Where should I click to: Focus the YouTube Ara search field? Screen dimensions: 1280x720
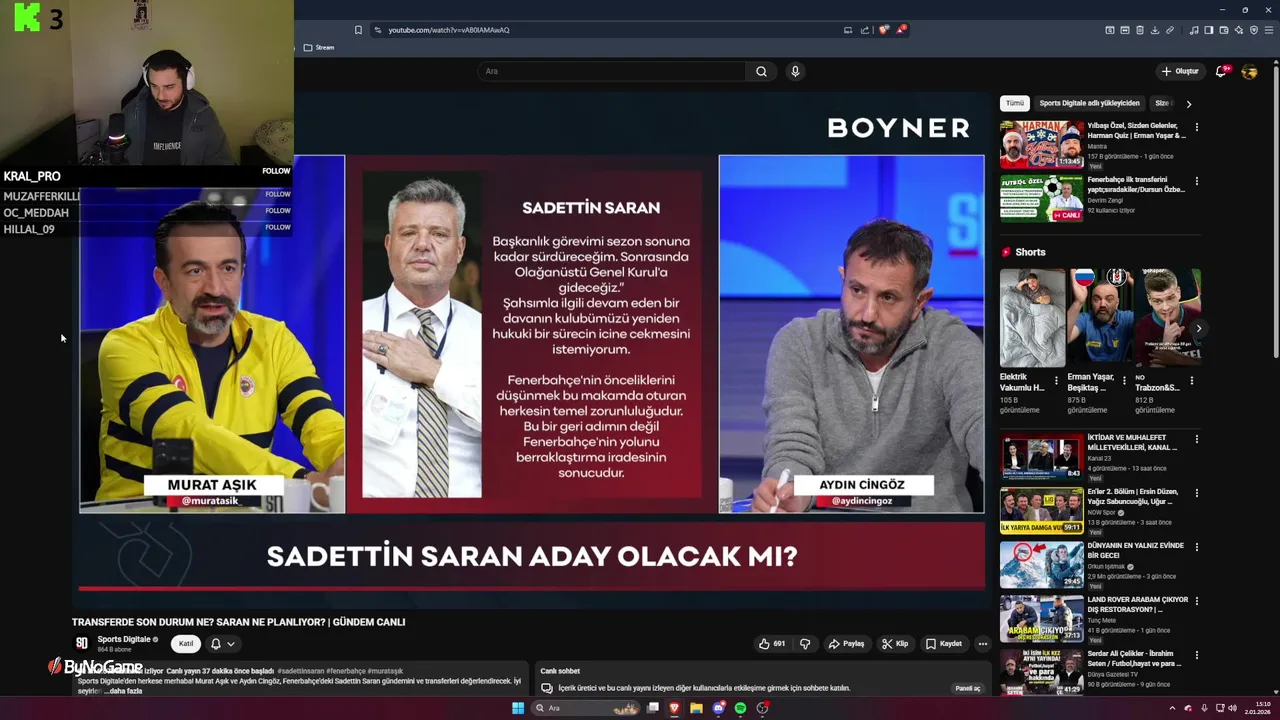click(x=612, y=71)
